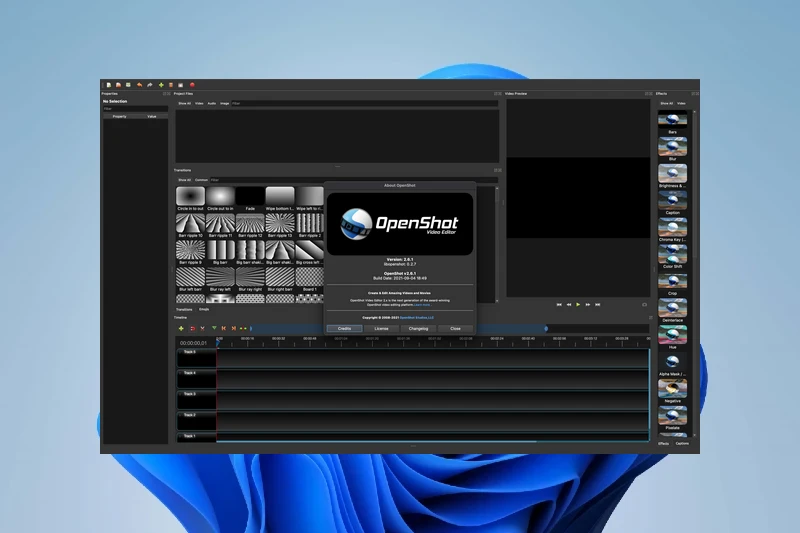
Task: Click the Play button under video preview
Action: click(x=578, y=304)
